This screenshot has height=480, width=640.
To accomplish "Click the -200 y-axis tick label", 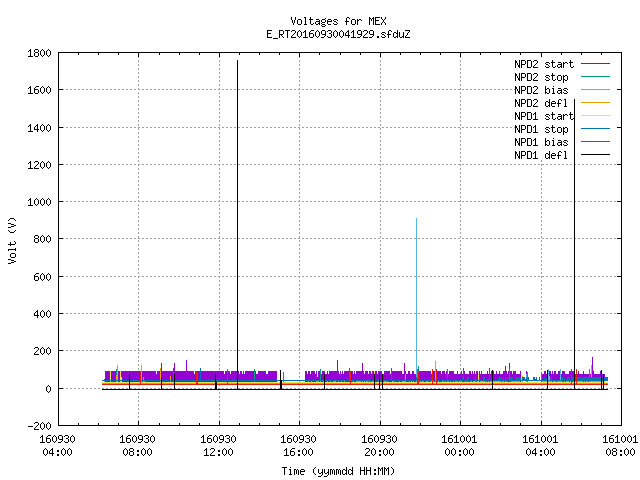I will click(39, 426).
